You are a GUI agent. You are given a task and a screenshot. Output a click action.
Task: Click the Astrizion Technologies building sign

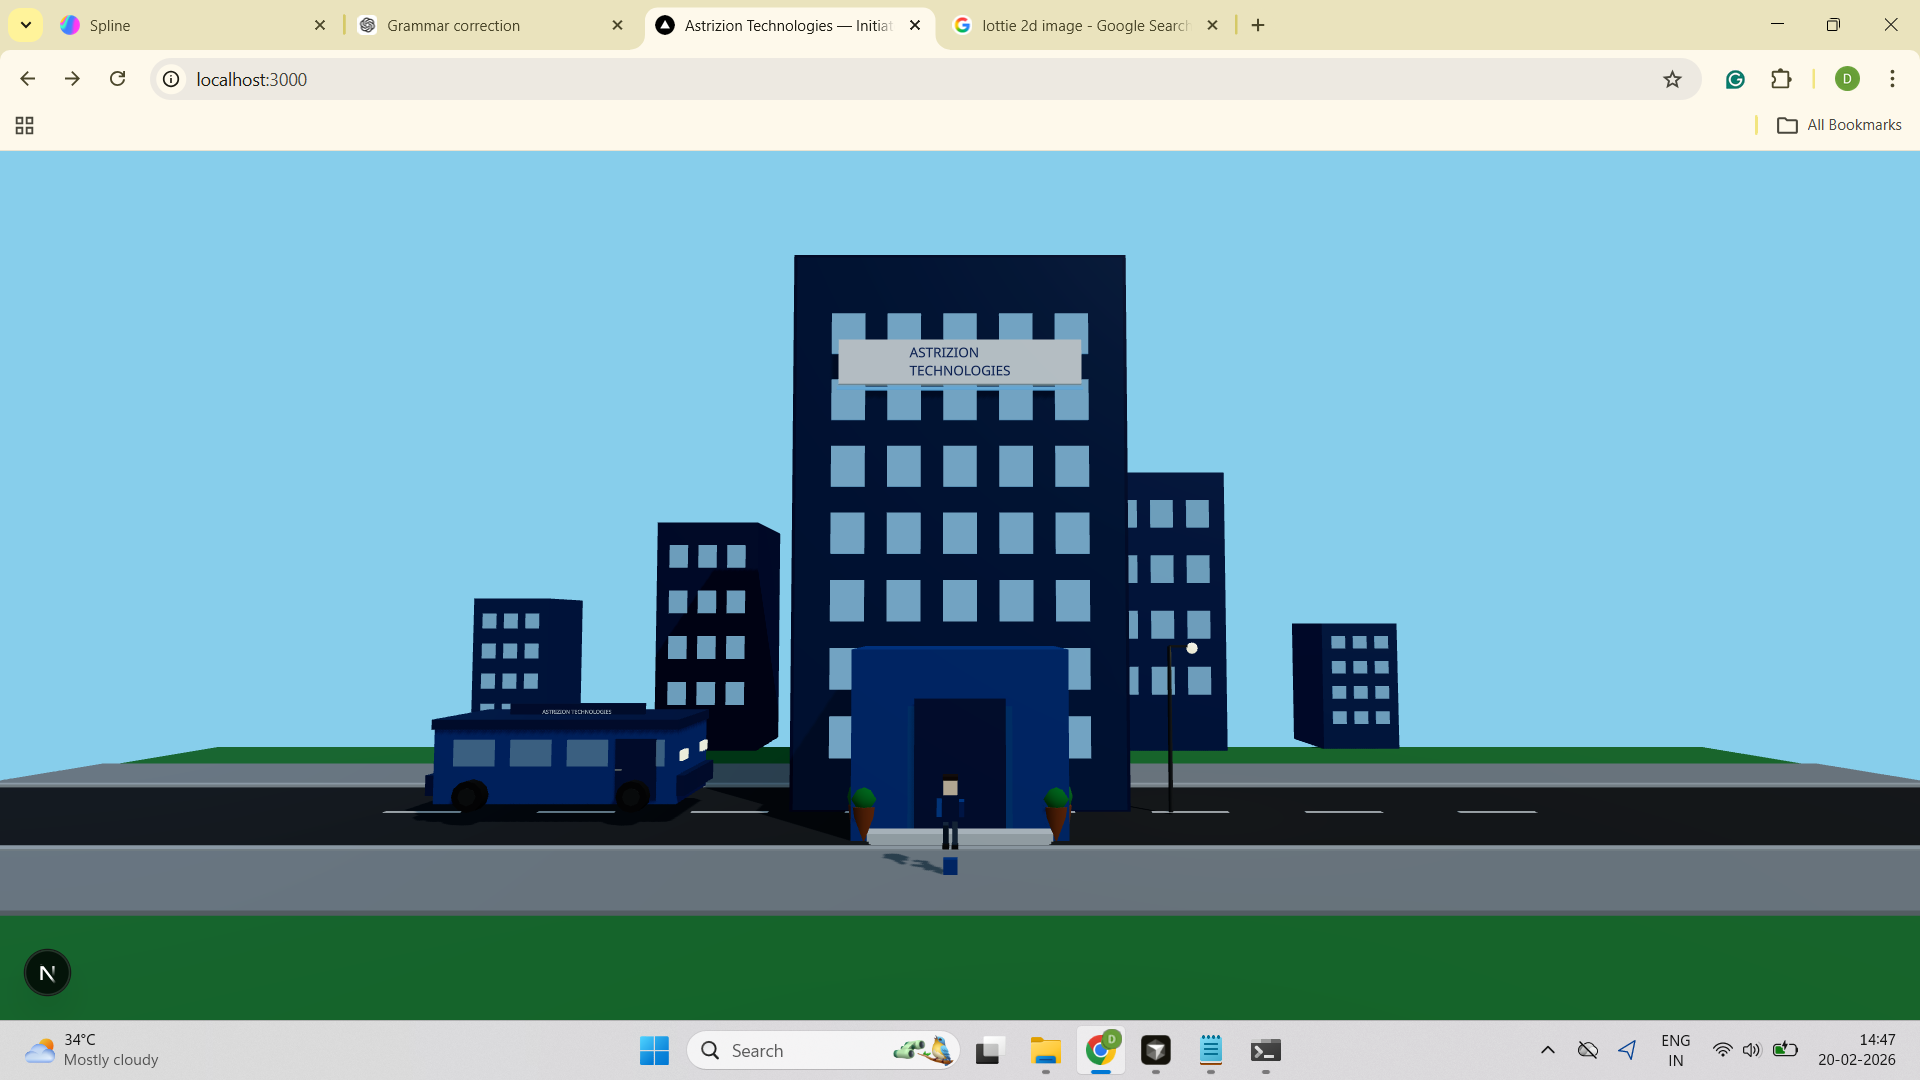[x=959, y=361]
